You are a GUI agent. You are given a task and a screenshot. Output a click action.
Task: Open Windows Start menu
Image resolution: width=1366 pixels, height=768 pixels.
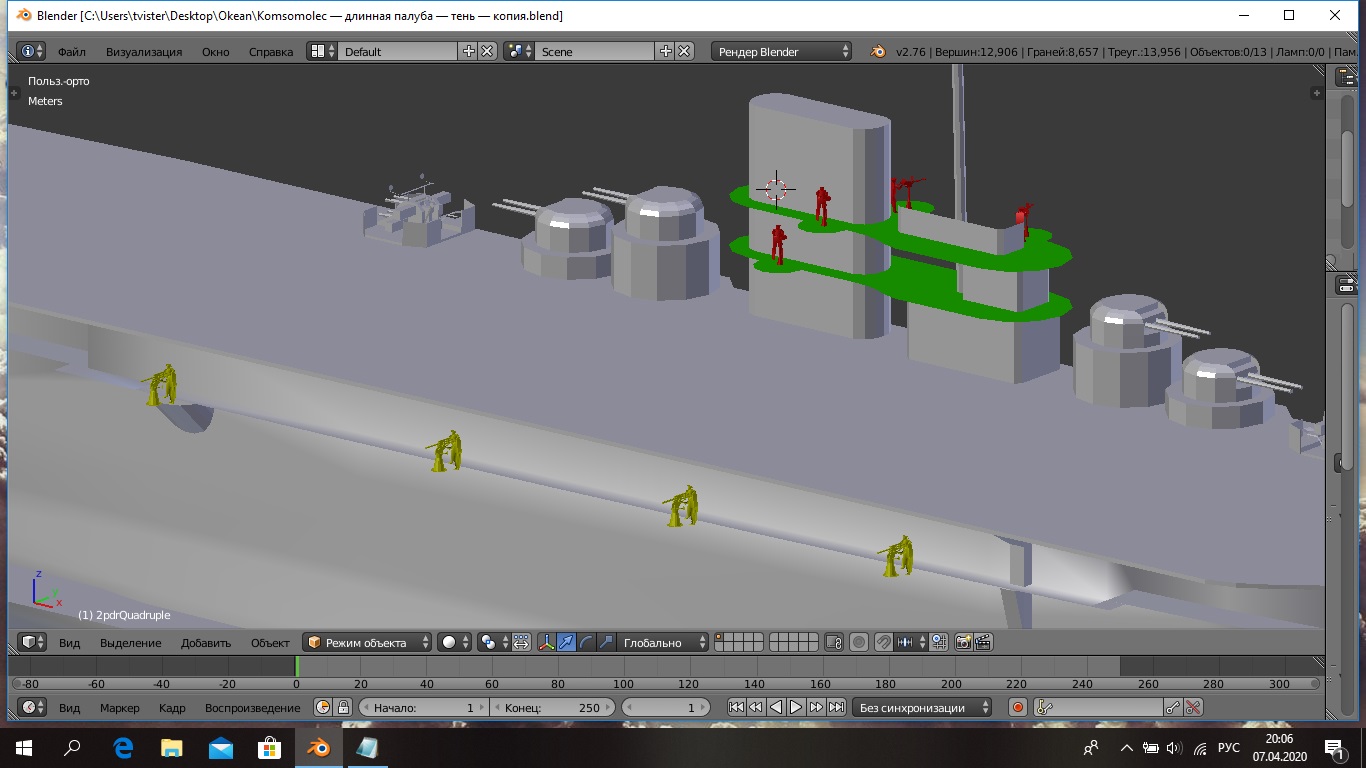click(24, 747)
